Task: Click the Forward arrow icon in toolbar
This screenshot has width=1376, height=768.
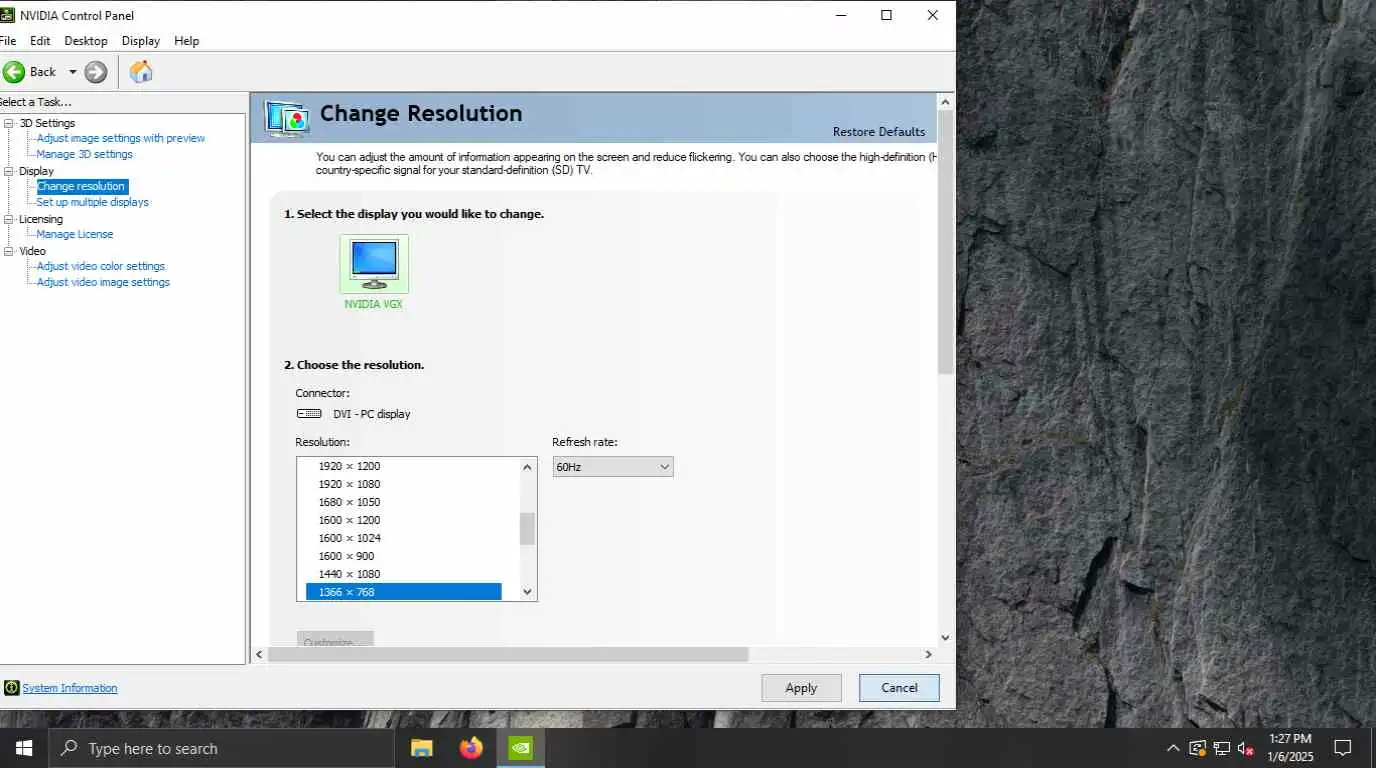Action: (96, 72)
